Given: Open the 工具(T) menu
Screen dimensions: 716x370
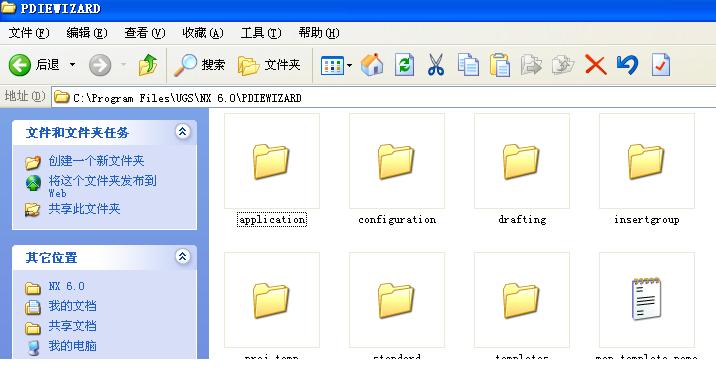Looking at the screenshot, I should point(261,33).
